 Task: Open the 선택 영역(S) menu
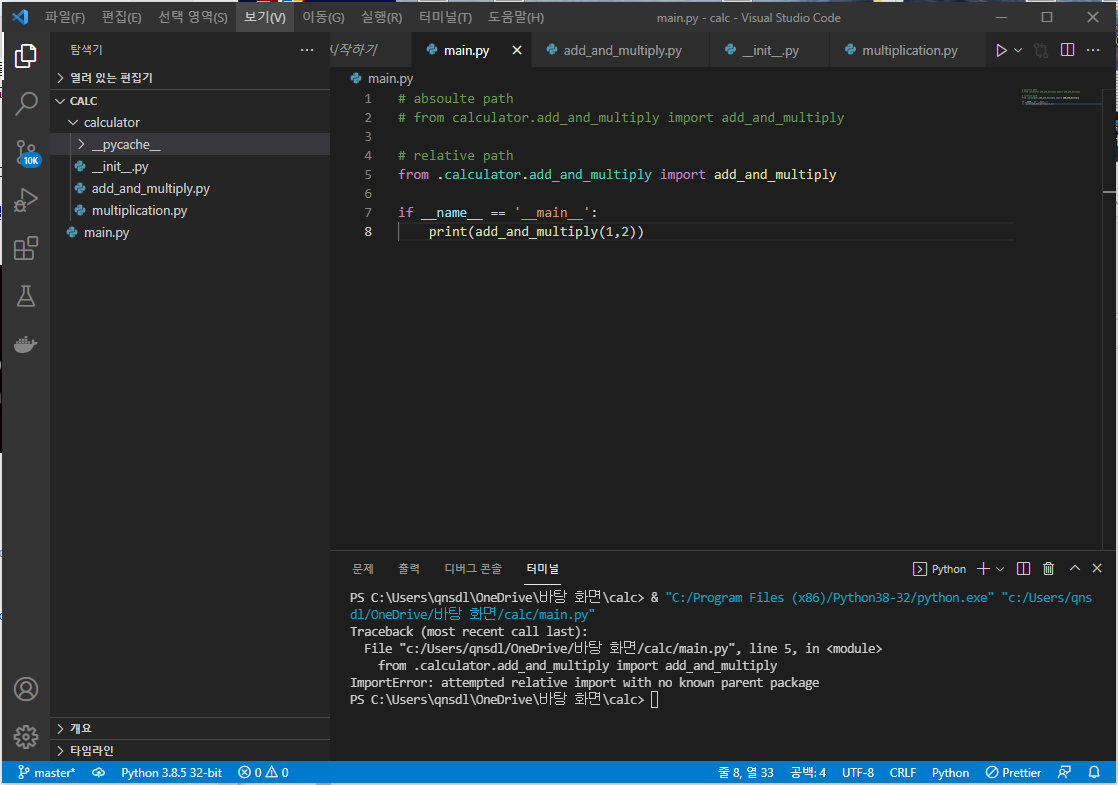[193, 17]
